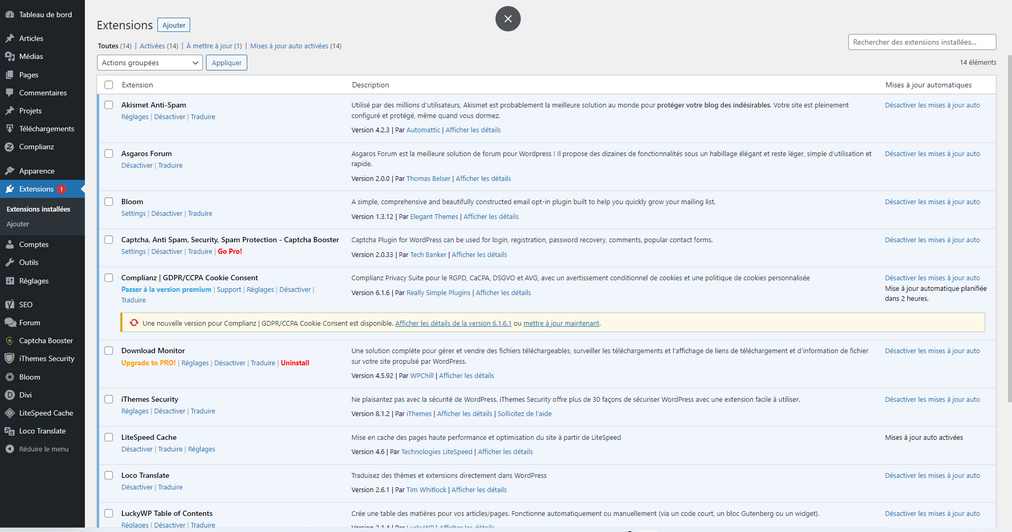Click Sollicitez de l'aide link for iThemes
This screenshot has height=532, width=1012.
click(x=525, y=414)
